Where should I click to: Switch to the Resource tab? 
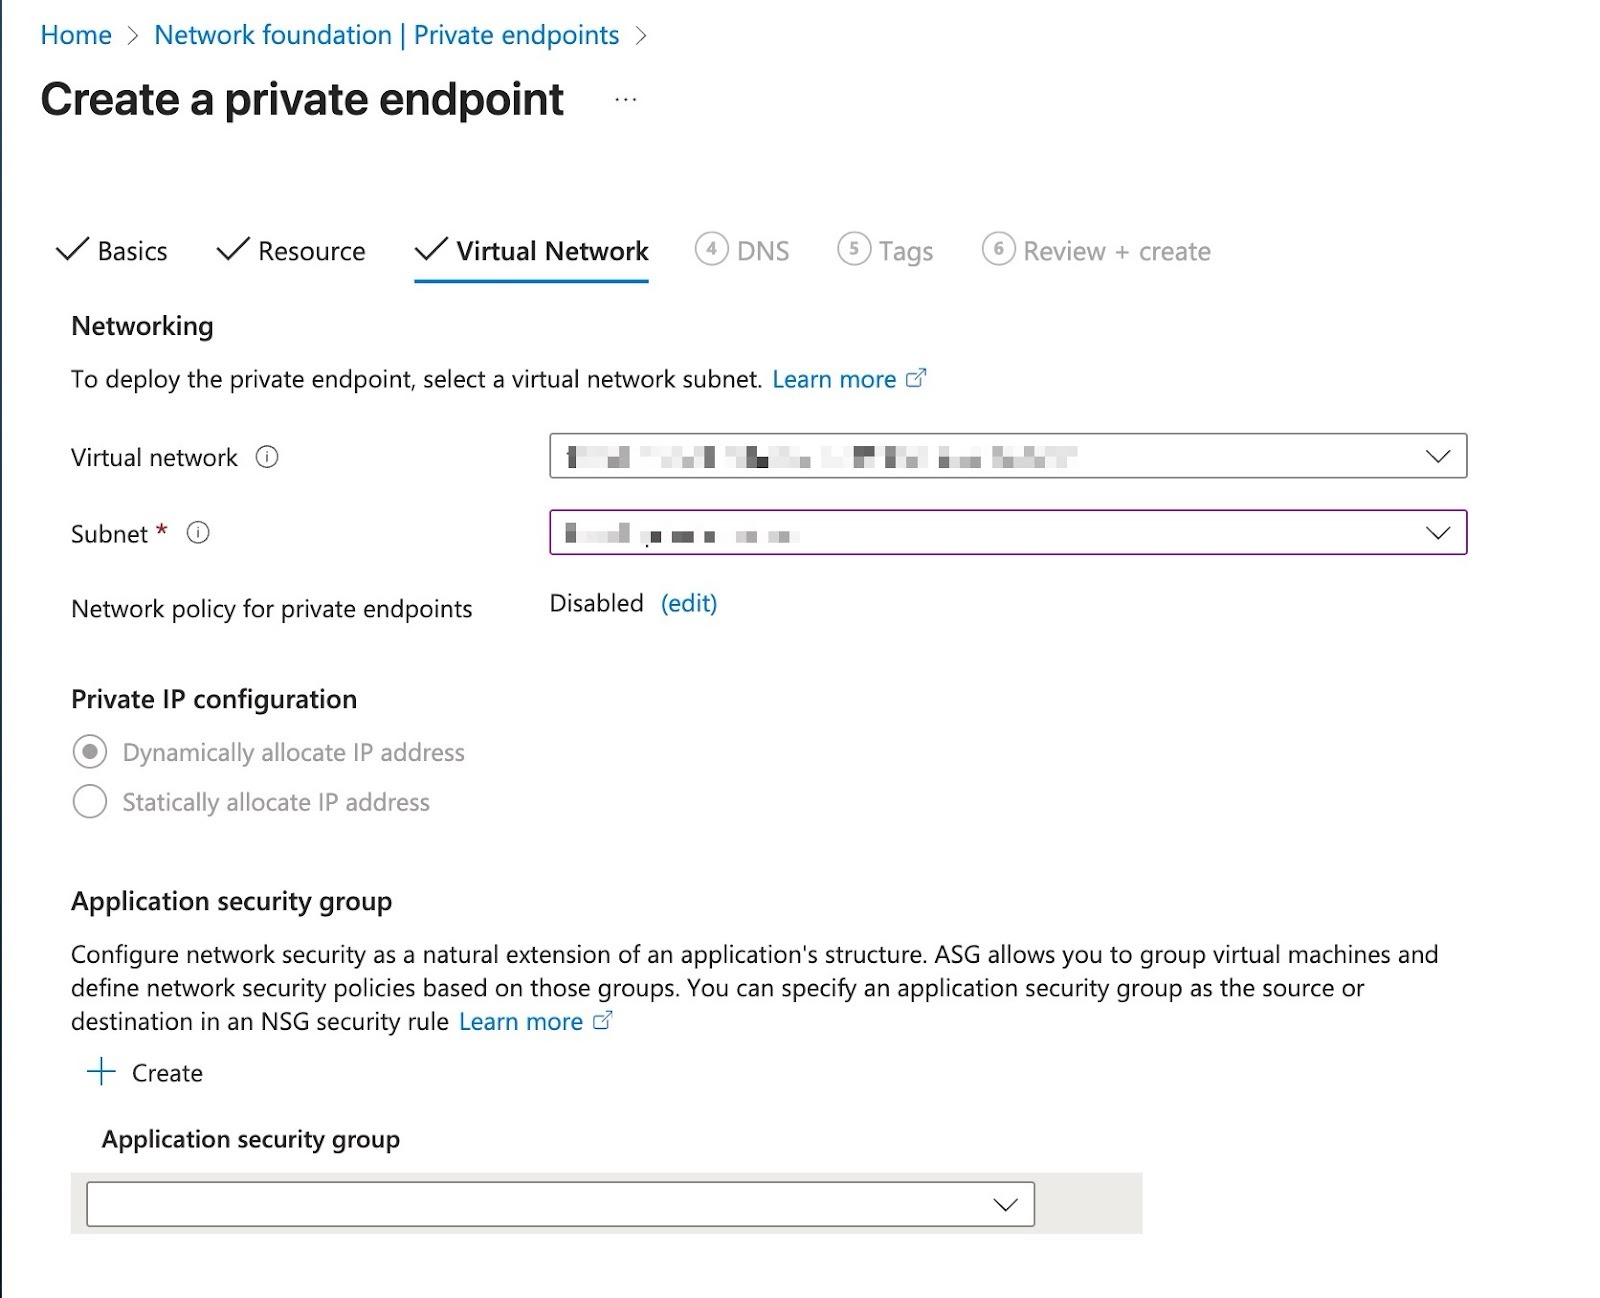pyautogui.click(x=311, y=251)
